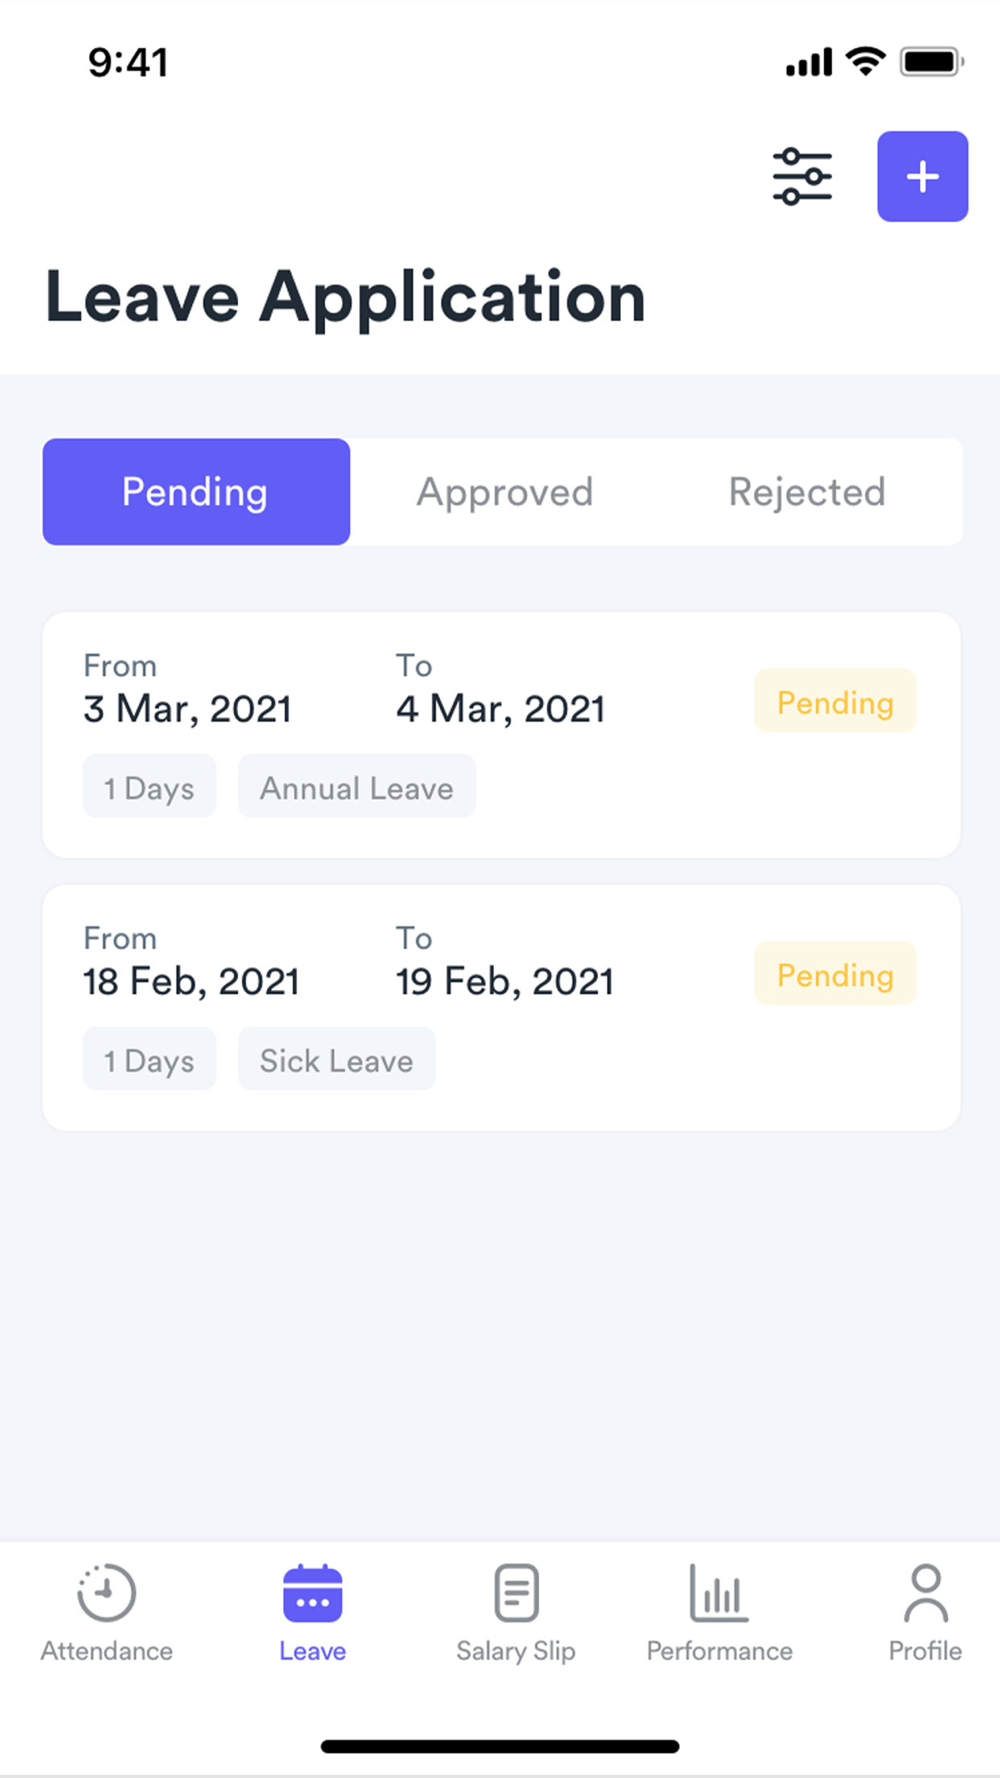
Task: Open the Performance chart icon
Action: [718, 1592]
